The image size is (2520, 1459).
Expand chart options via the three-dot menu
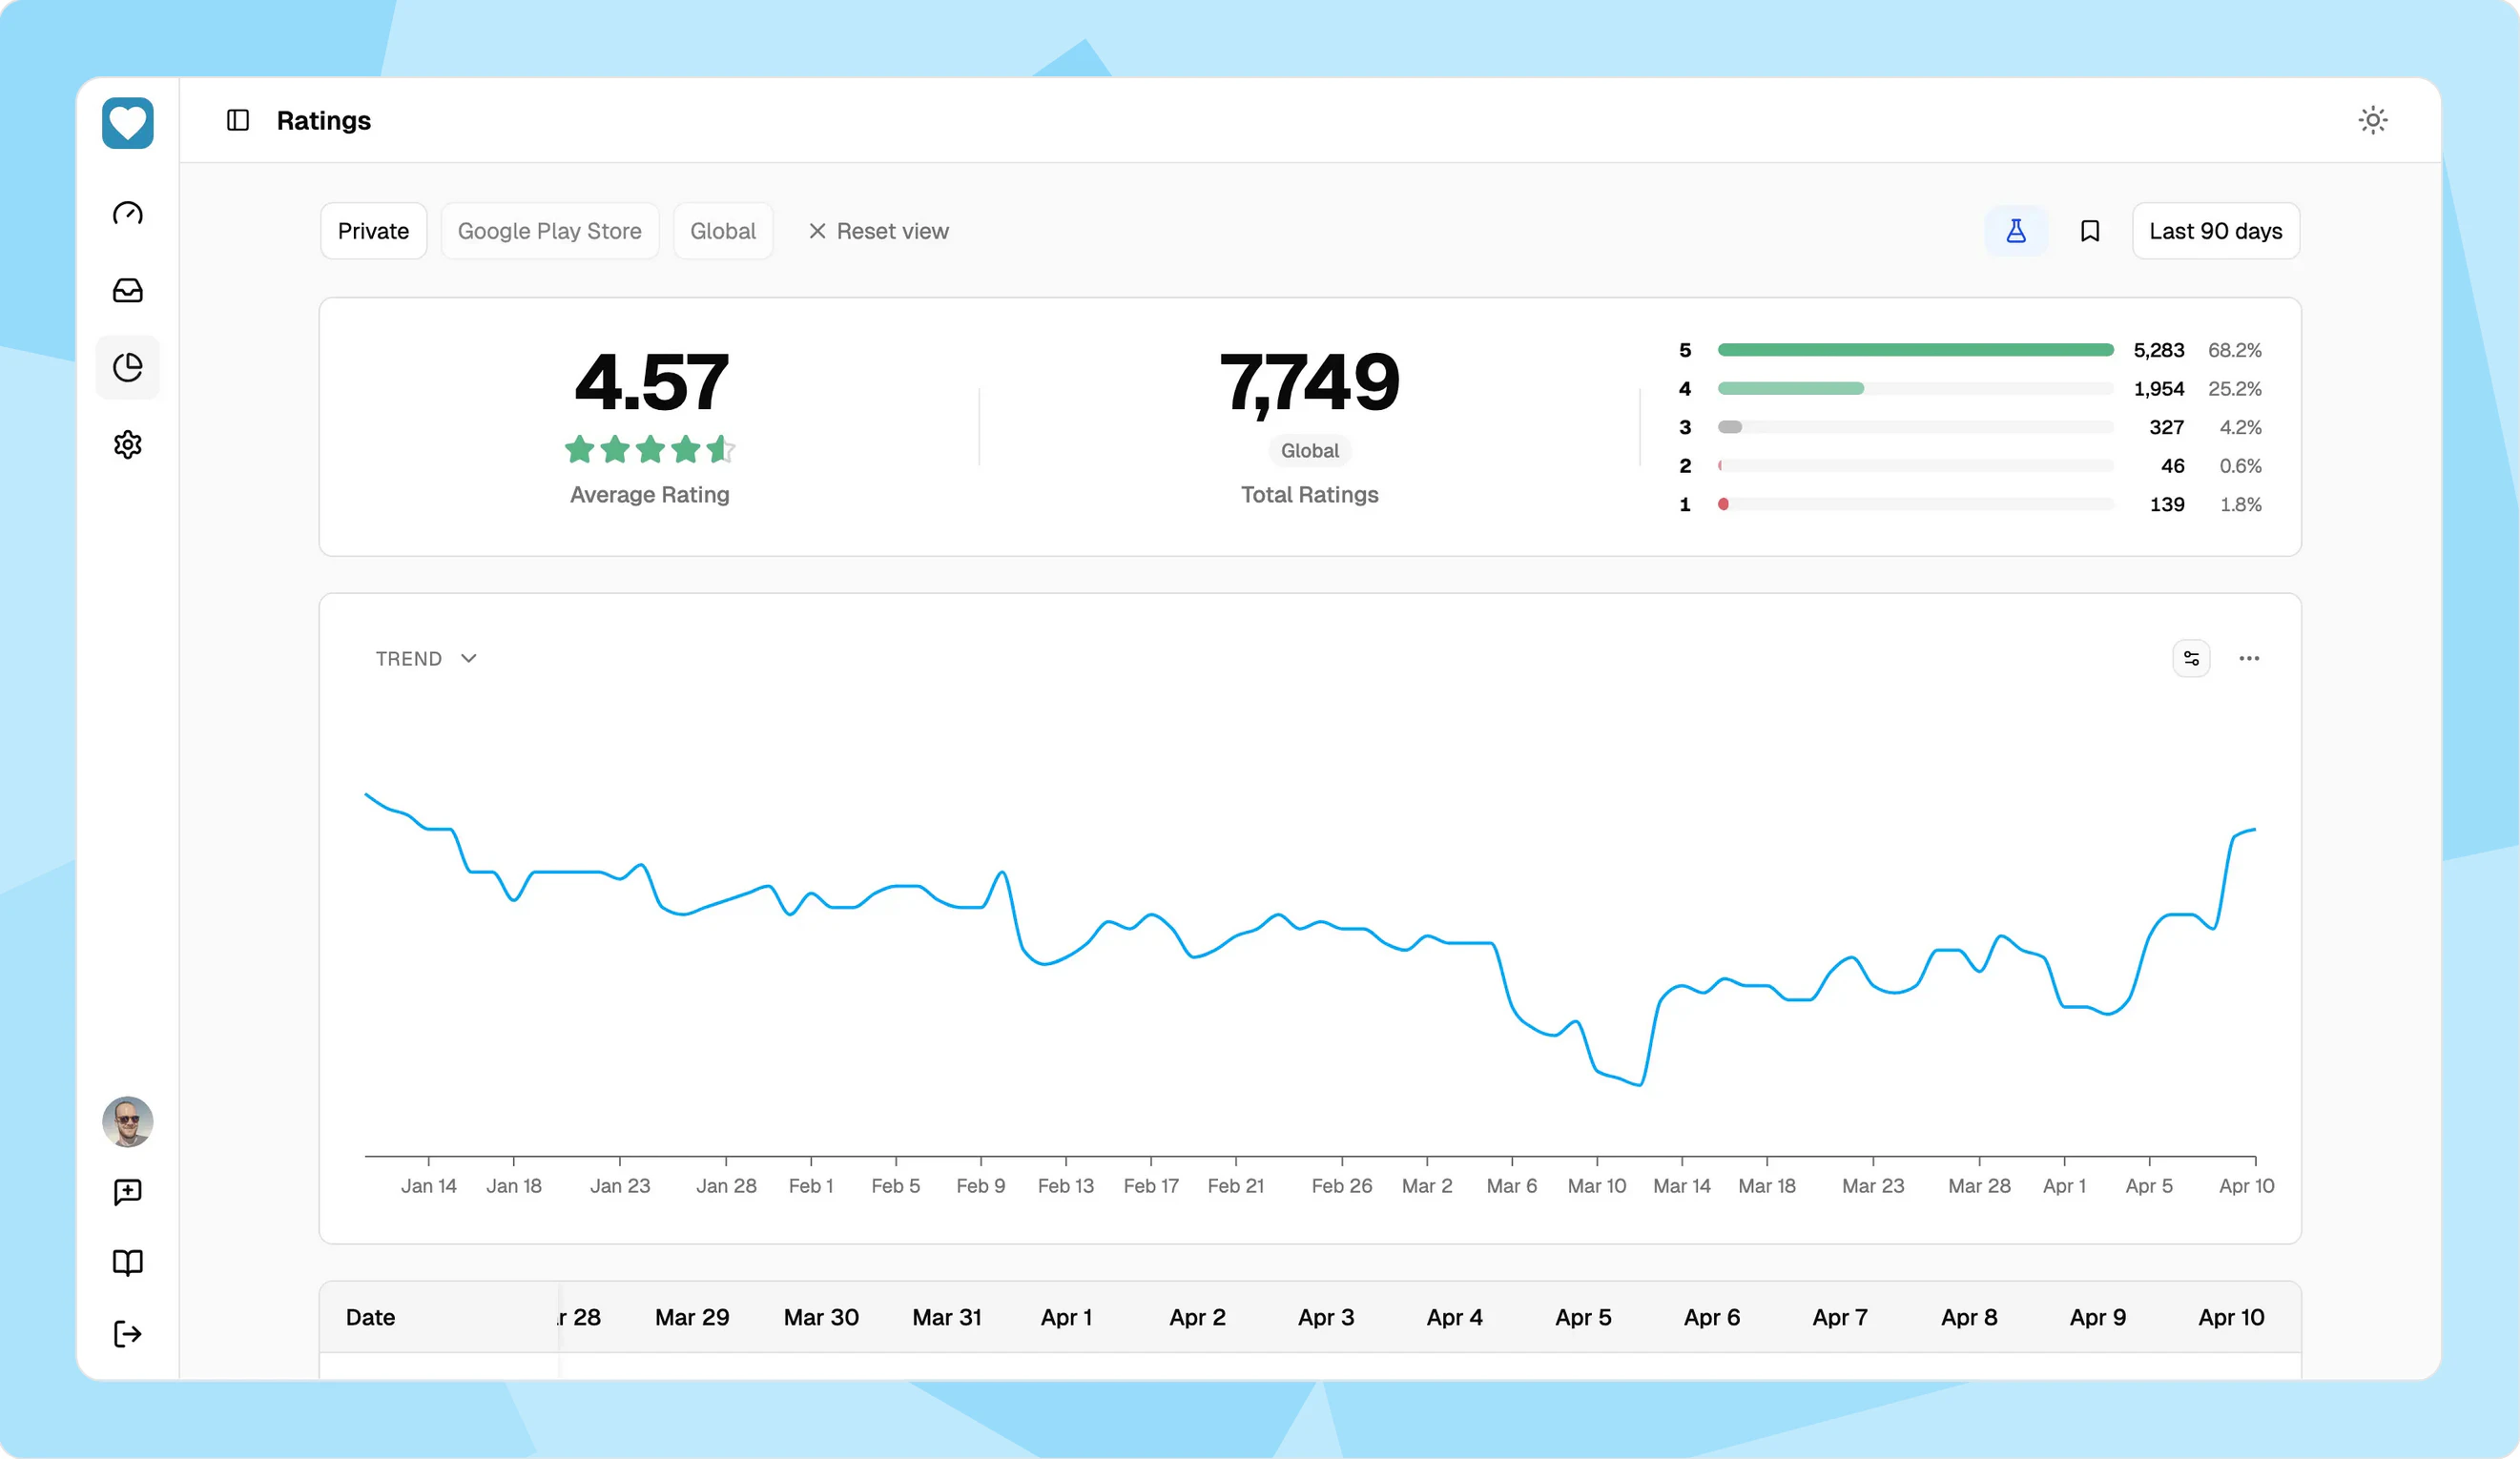click(x=2250, y=658)
